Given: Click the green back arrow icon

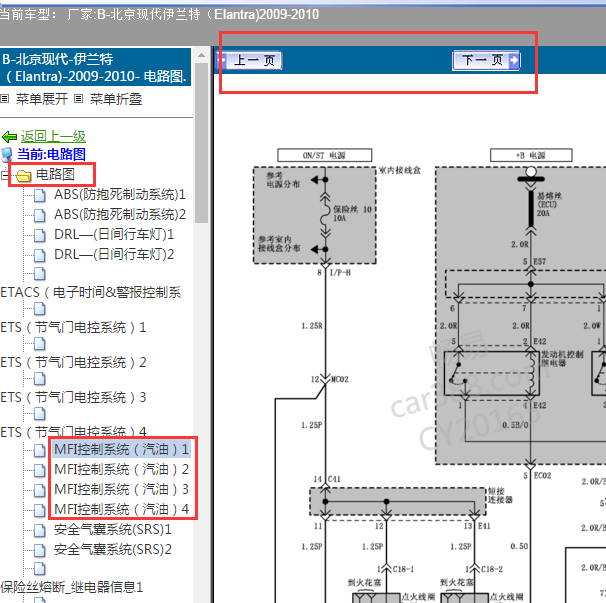Looking at the screenshot, I should point(9,137).
